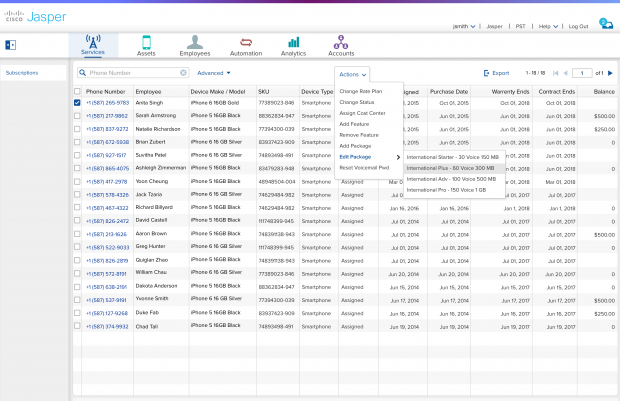Sort by the Contract Ends column header
This screenshot has width=620, height=401.
(557, 91)
